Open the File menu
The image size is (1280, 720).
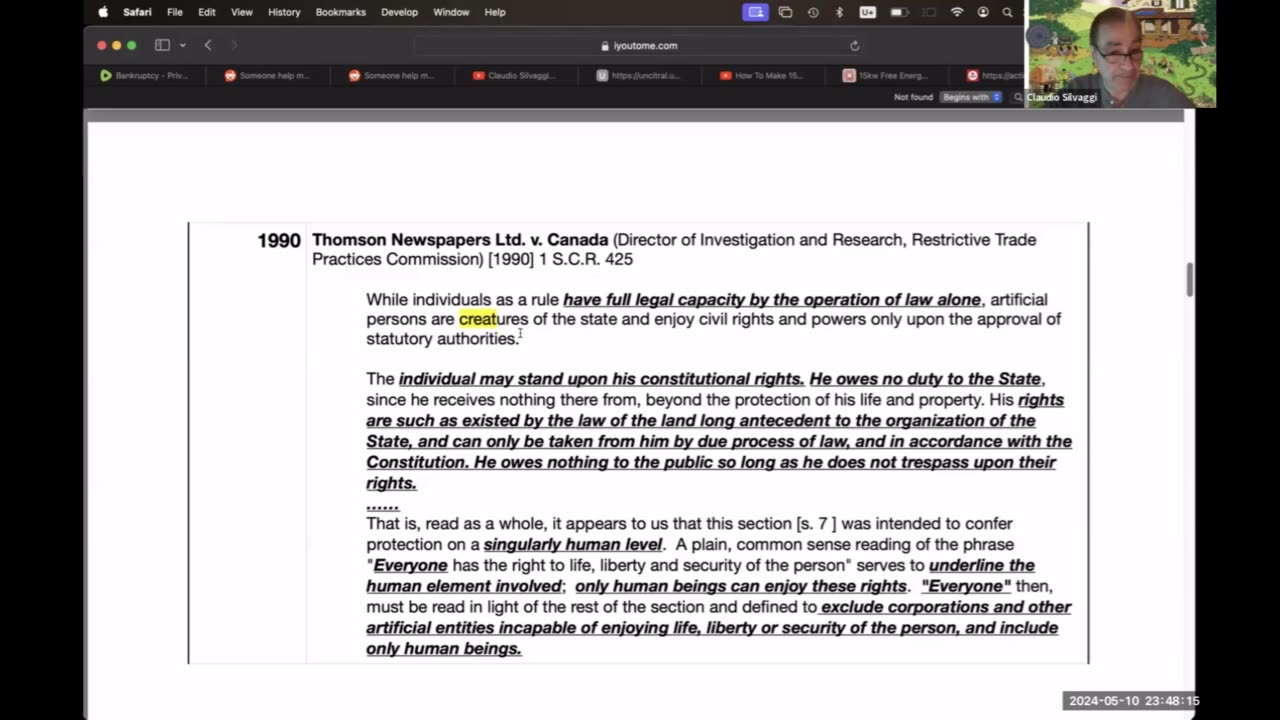(x=175, y=12)
